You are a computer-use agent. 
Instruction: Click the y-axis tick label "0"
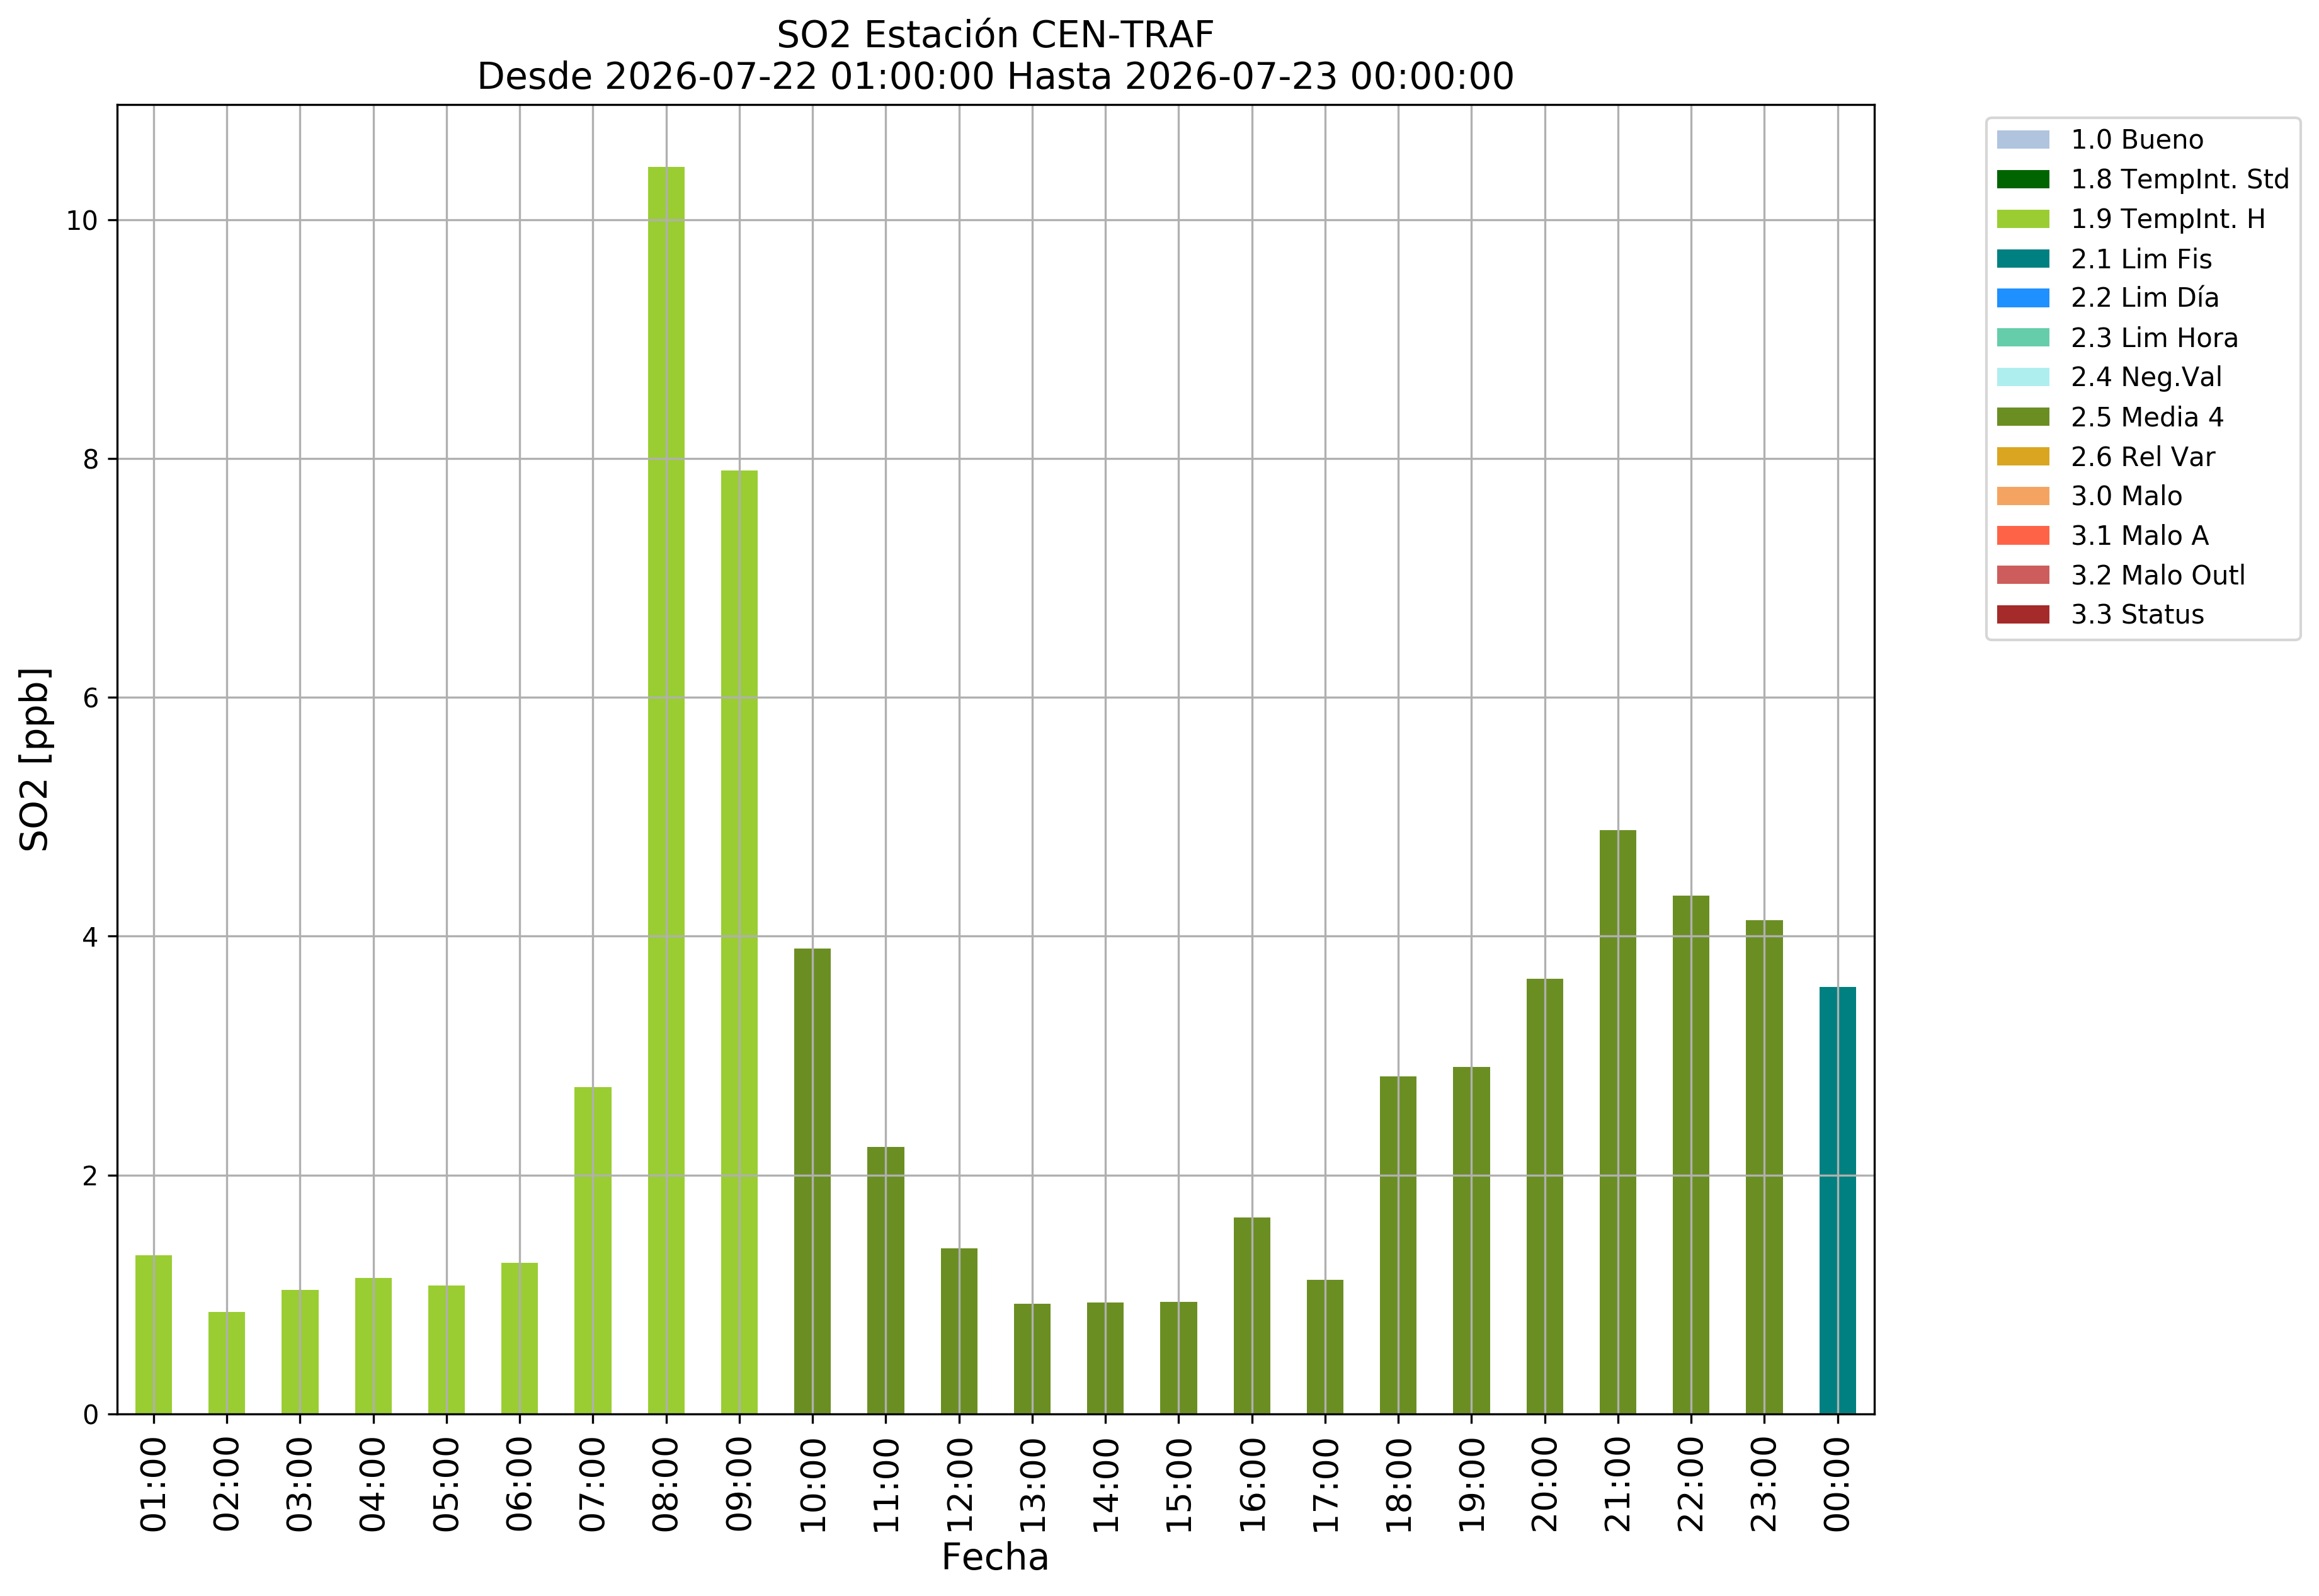pos(91,1415)
